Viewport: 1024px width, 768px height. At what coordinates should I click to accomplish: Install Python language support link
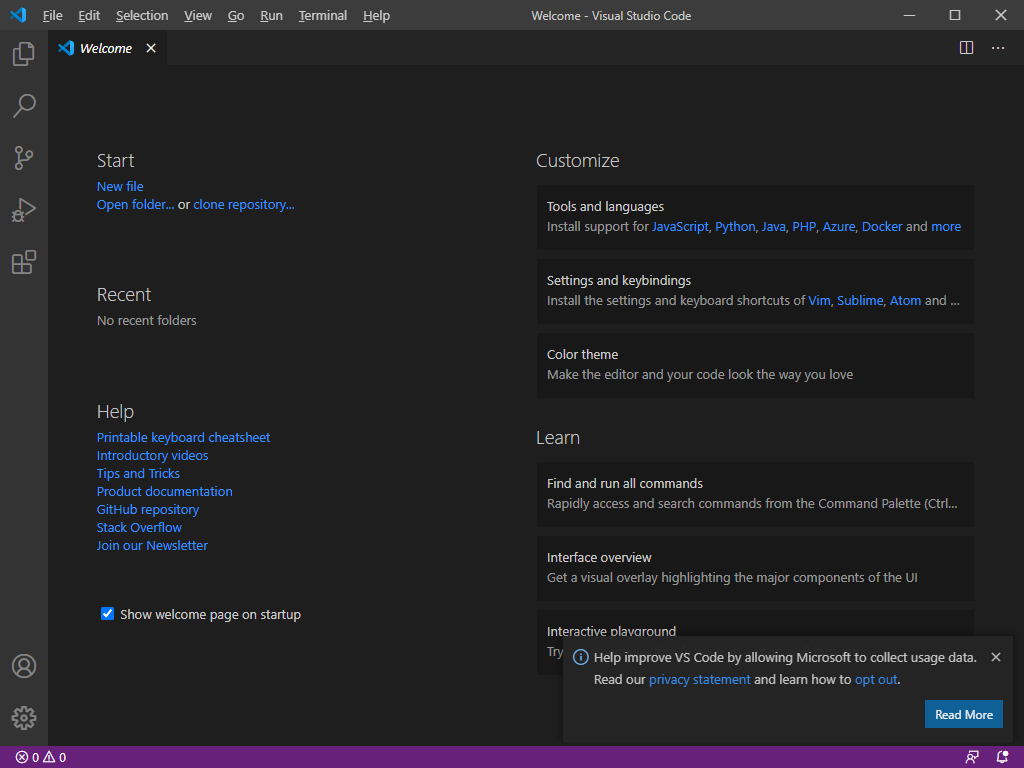point(735,227)
